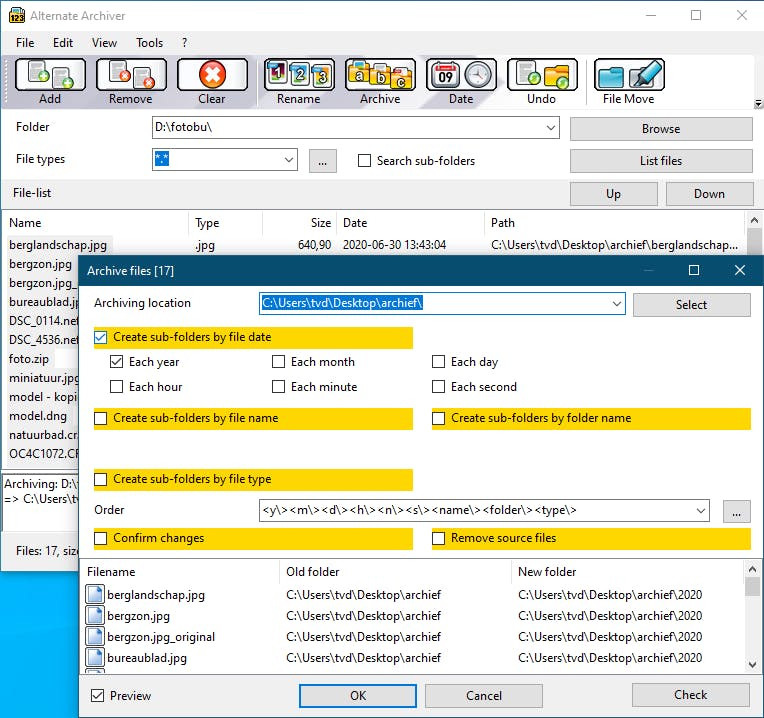The height and width of the screenshot is (718, 764).
Task: Close the Archive files dialog
Action: point(740,270)
